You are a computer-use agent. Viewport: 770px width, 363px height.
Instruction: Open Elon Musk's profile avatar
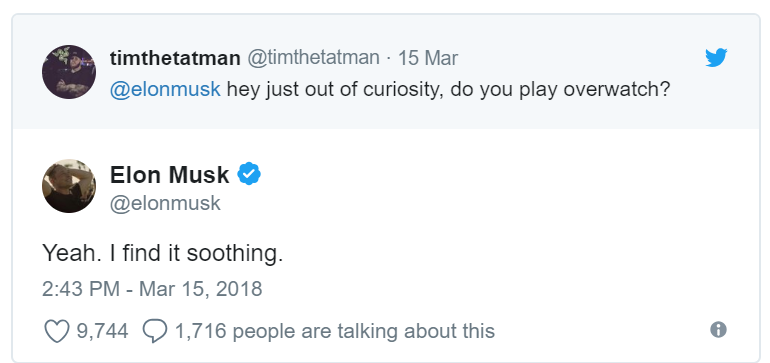coord(69,186)
